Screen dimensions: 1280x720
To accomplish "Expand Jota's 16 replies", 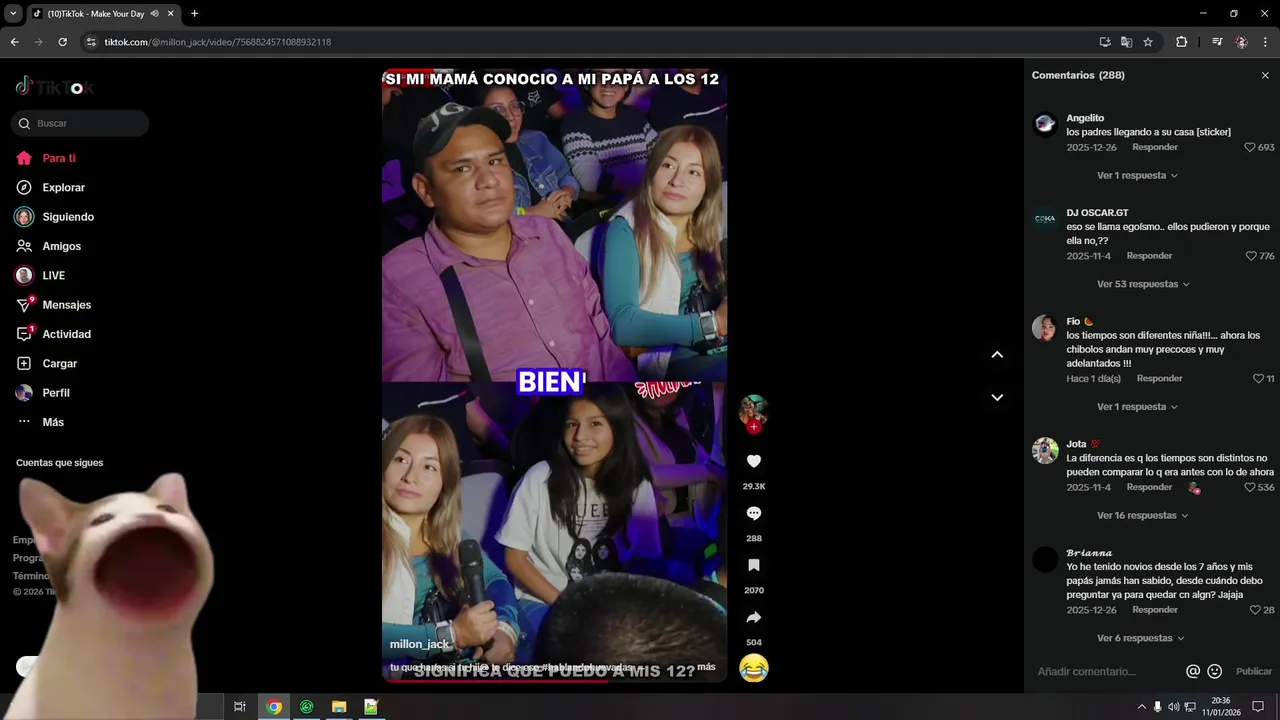I will click(1143, 515).
